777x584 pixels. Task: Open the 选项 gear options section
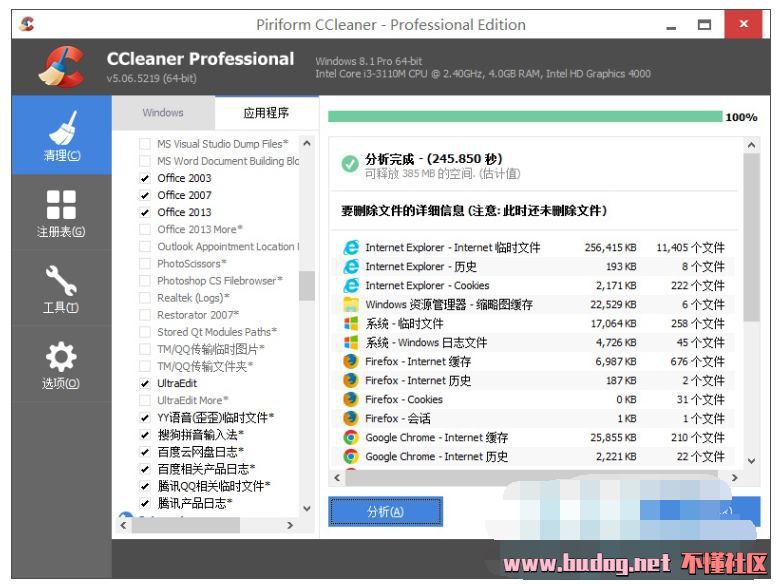61,365
